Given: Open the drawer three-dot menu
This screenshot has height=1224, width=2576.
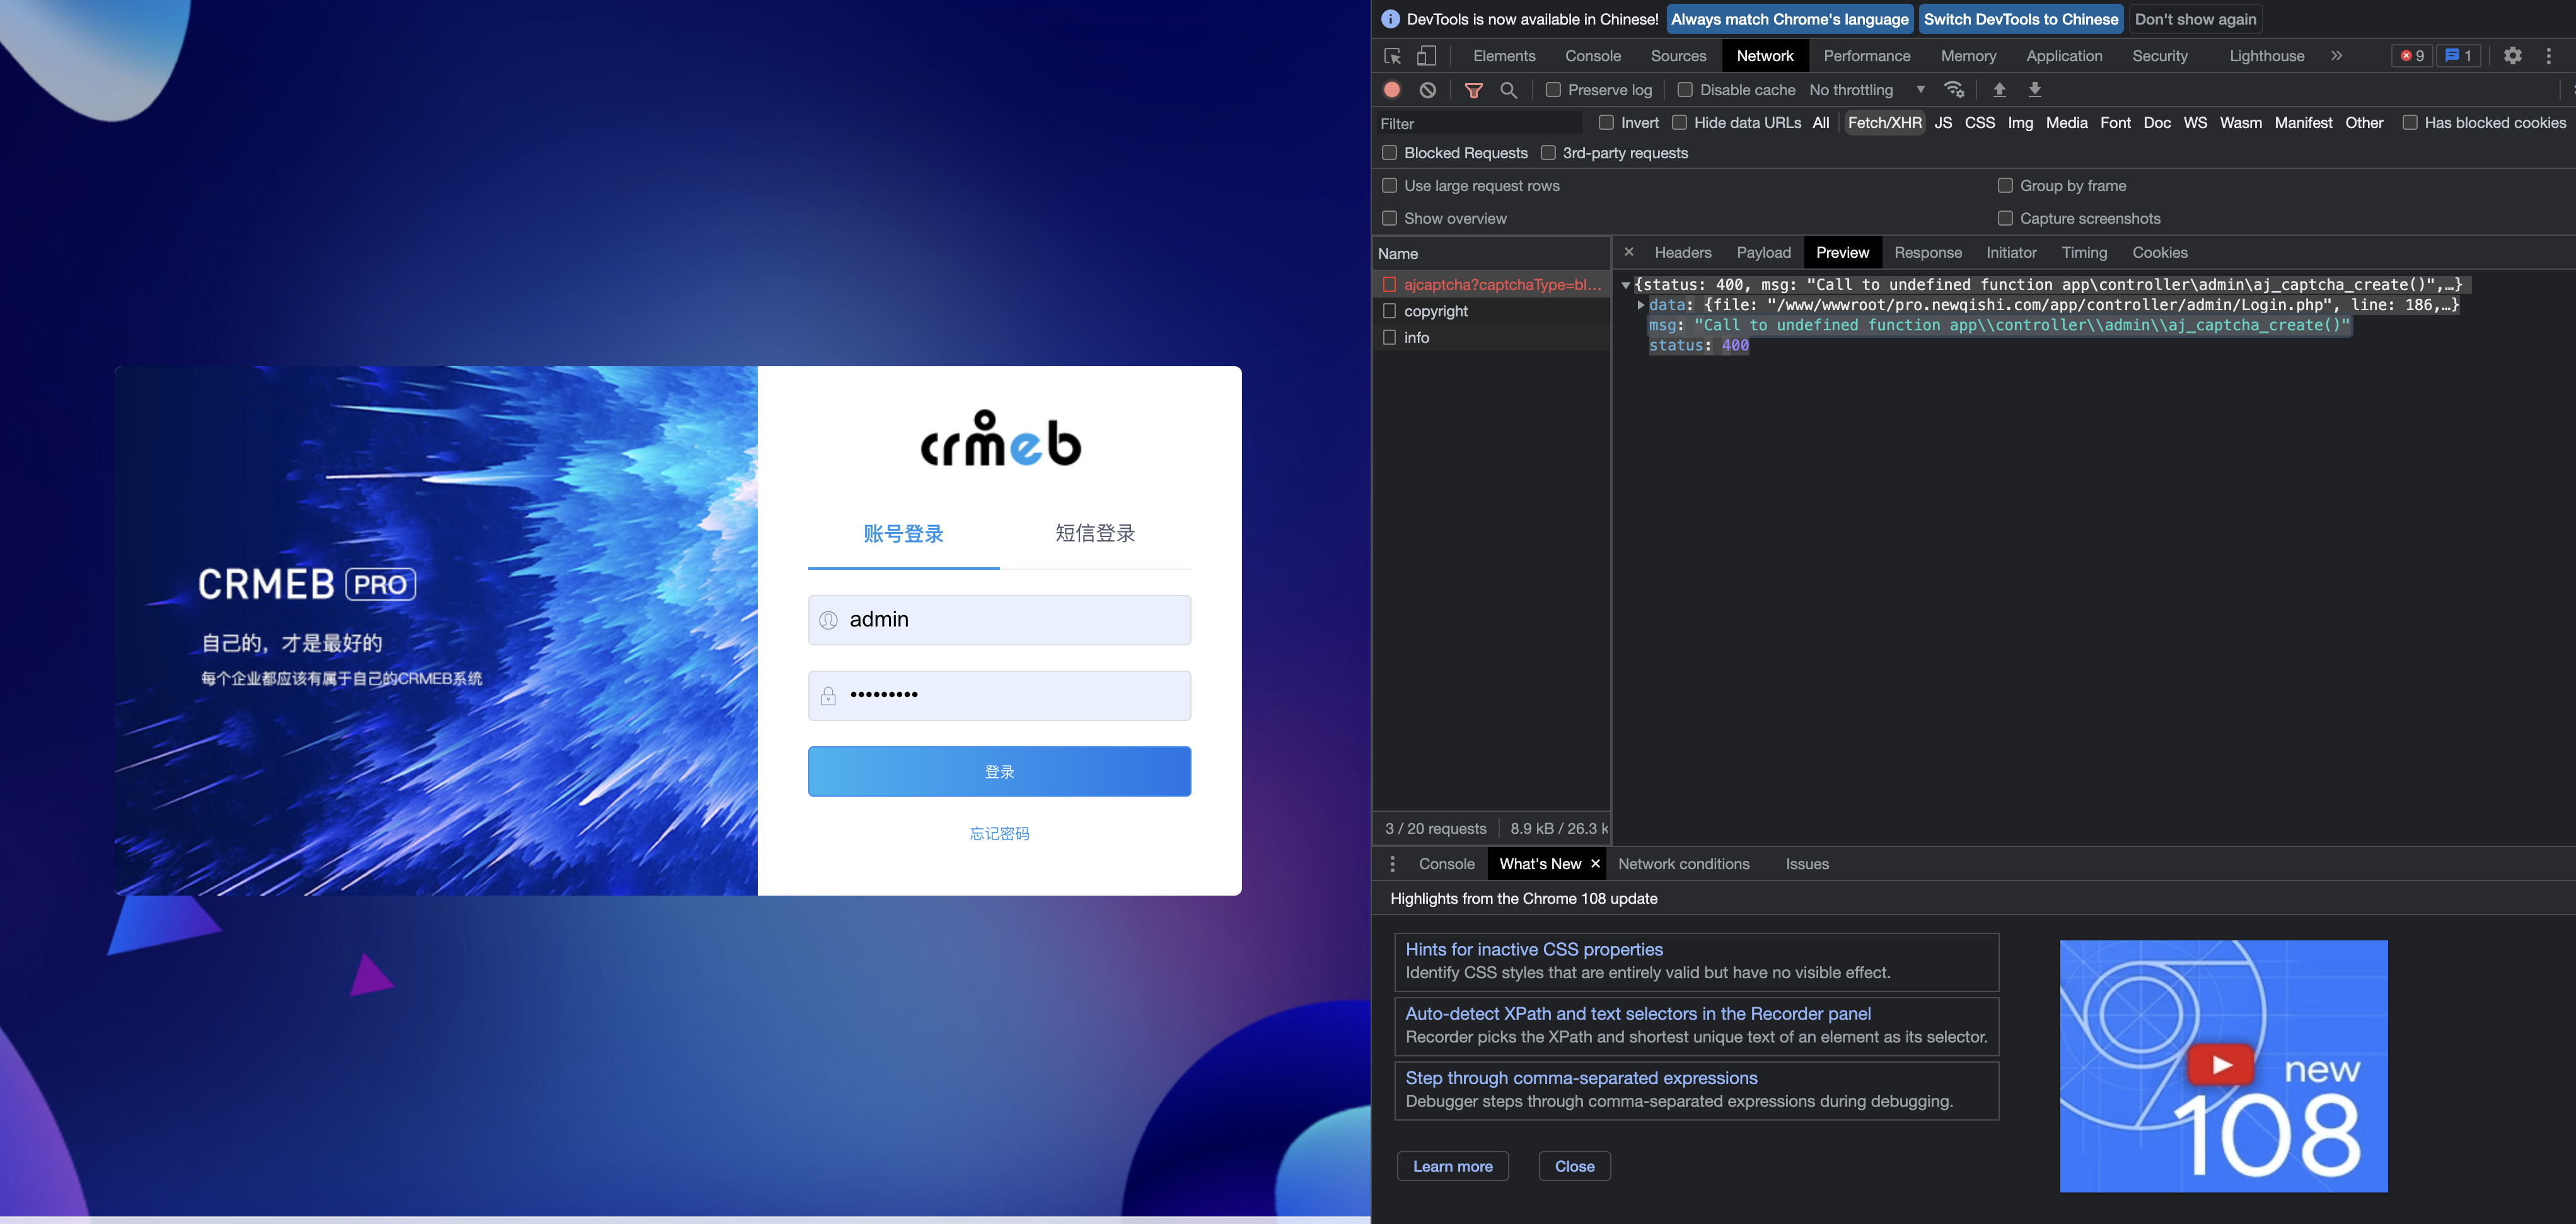Looking at the screenshot, I should 1392,864.
